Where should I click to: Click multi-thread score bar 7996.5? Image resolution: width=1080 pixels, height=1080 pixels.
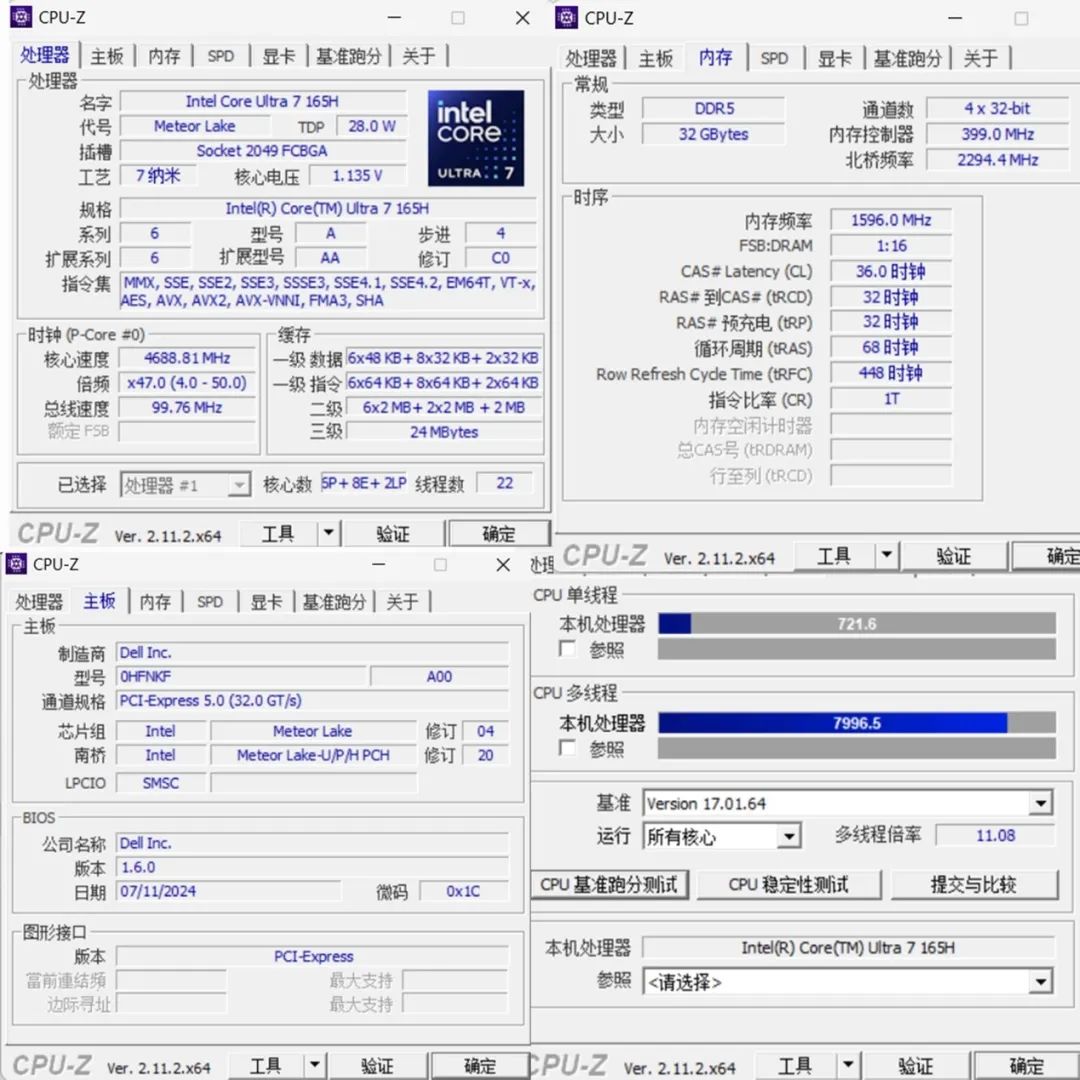pos(856,723)
